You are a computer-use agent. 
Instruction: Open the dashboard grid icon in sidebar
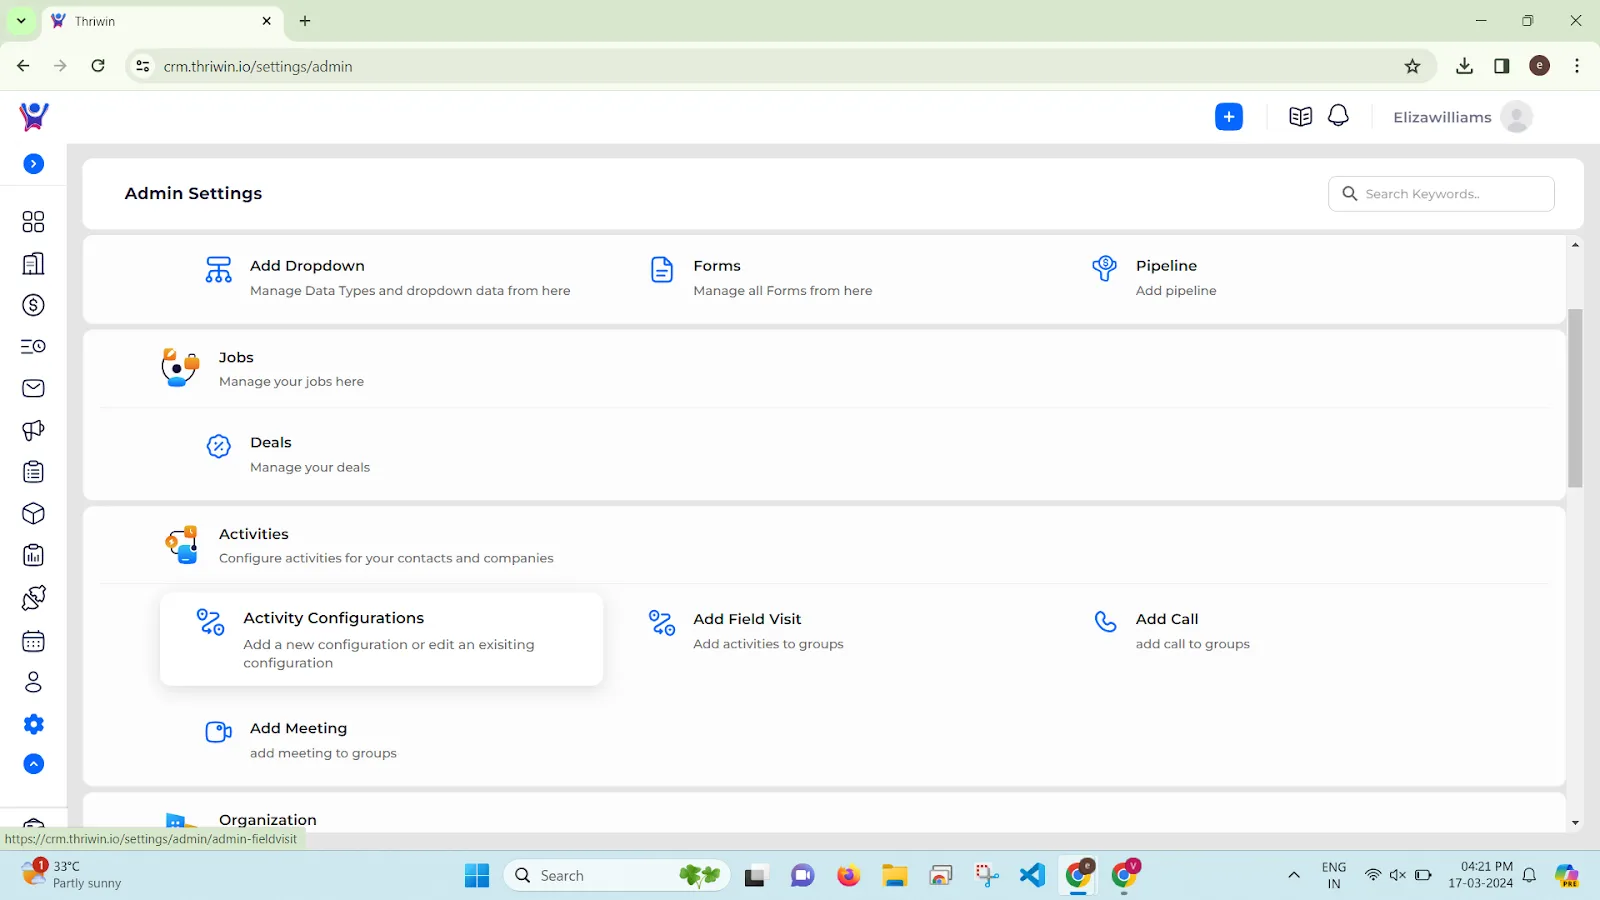[33, 222]
